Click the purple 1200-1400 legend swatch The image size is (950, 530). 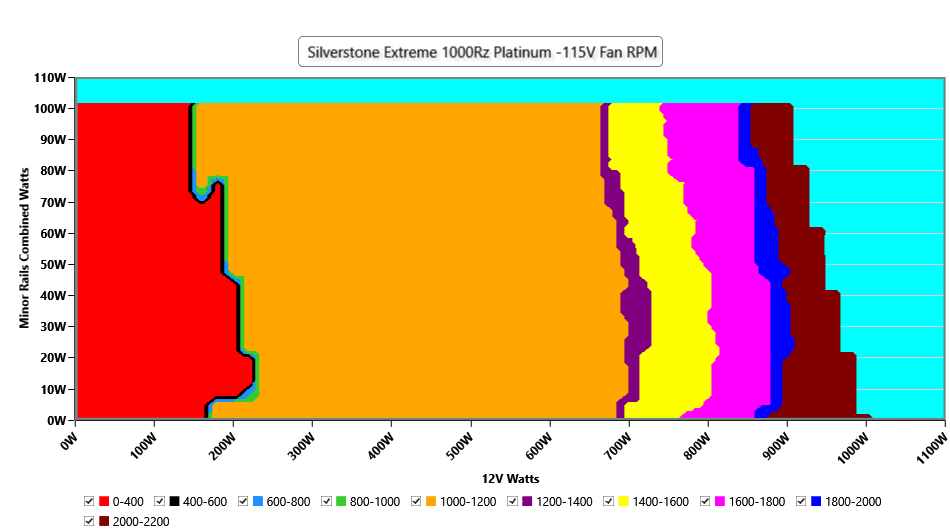pyautogui.click(x=528, y=502)
